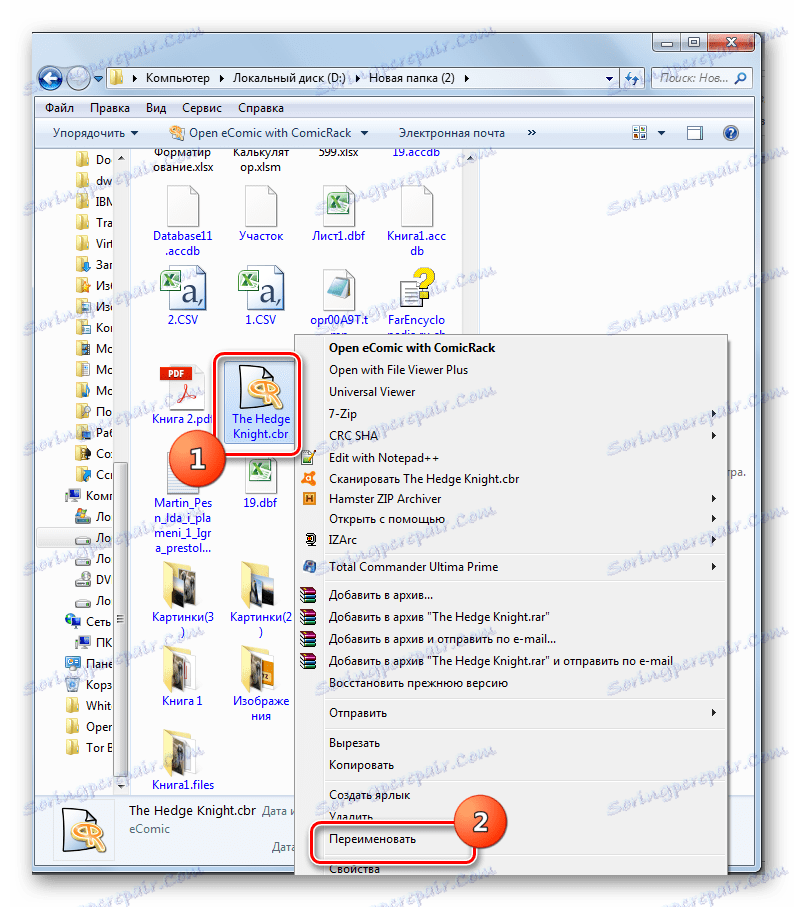
Task: Expand the Отправить submenu
Action: pos(511,713)
